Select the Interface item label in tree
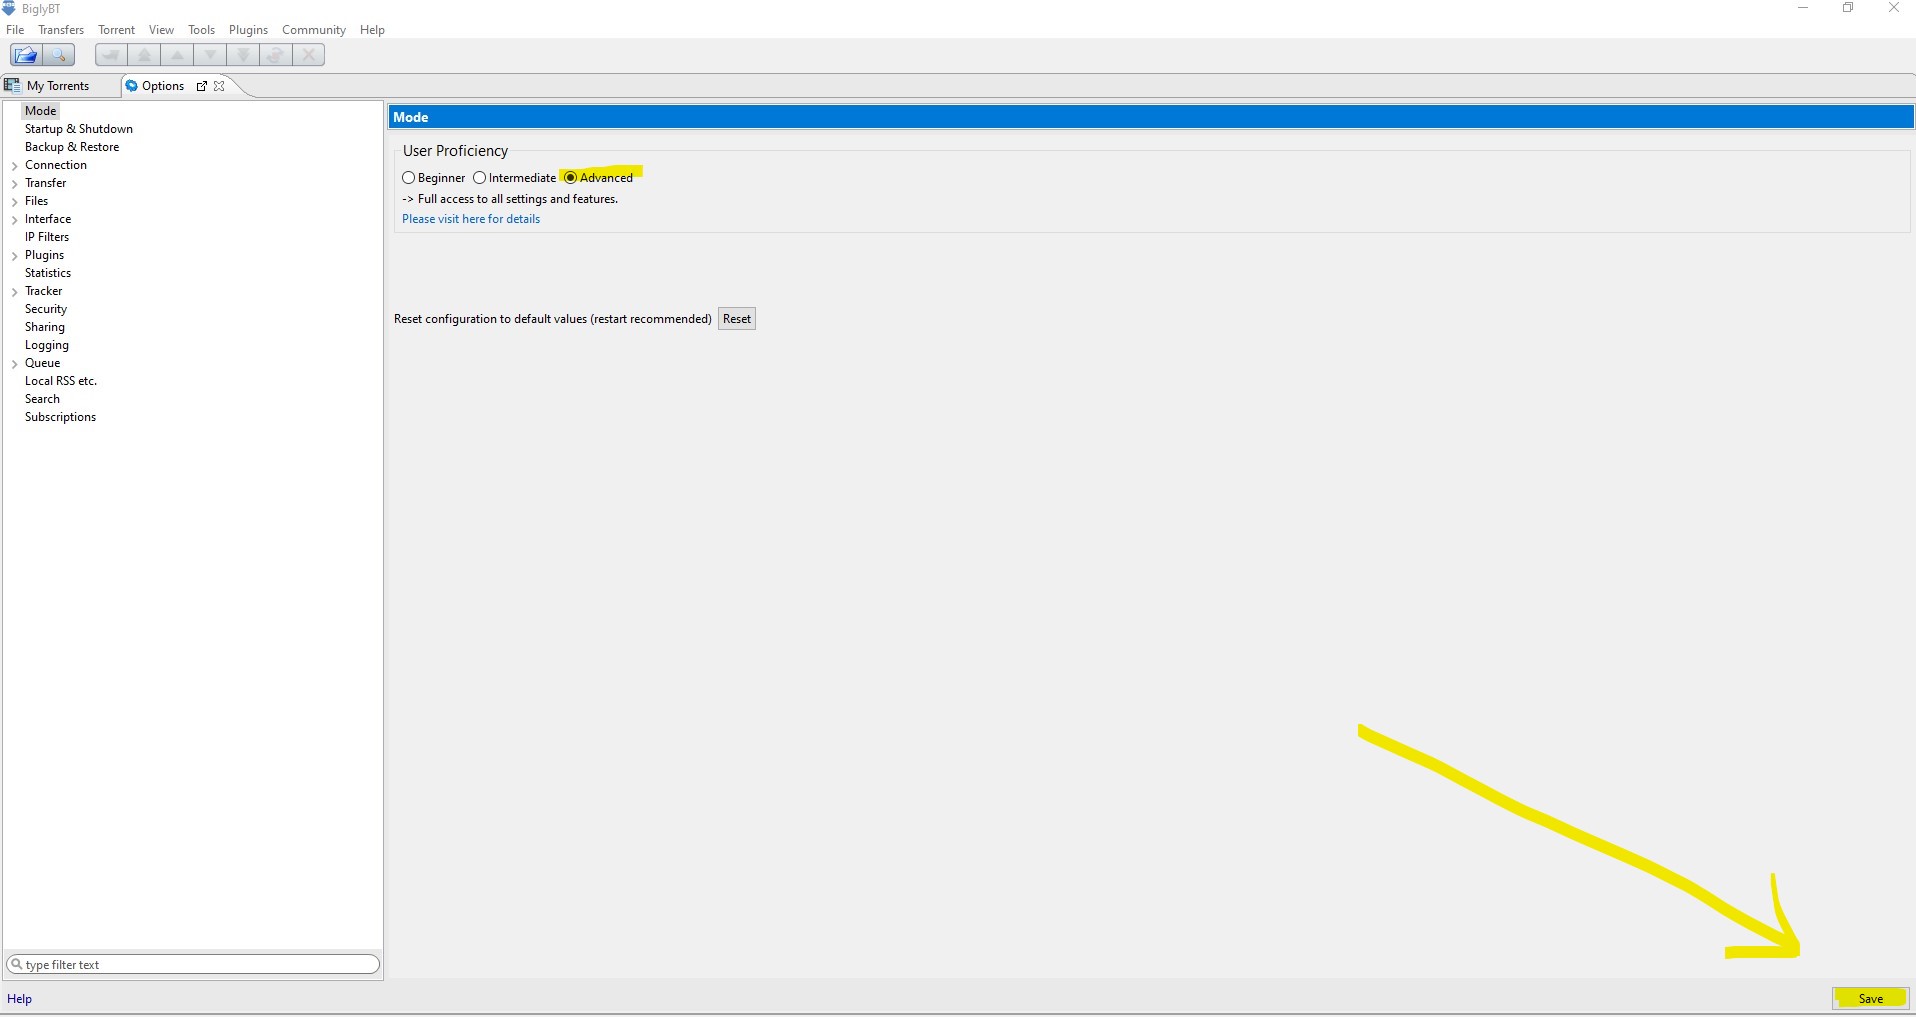 click(x=48, y=219)
